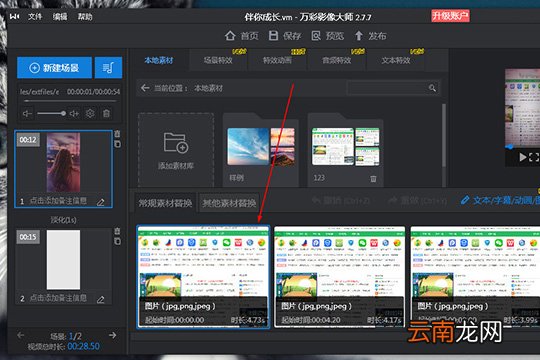Switch to 场景特效 tab

point(218,60)
